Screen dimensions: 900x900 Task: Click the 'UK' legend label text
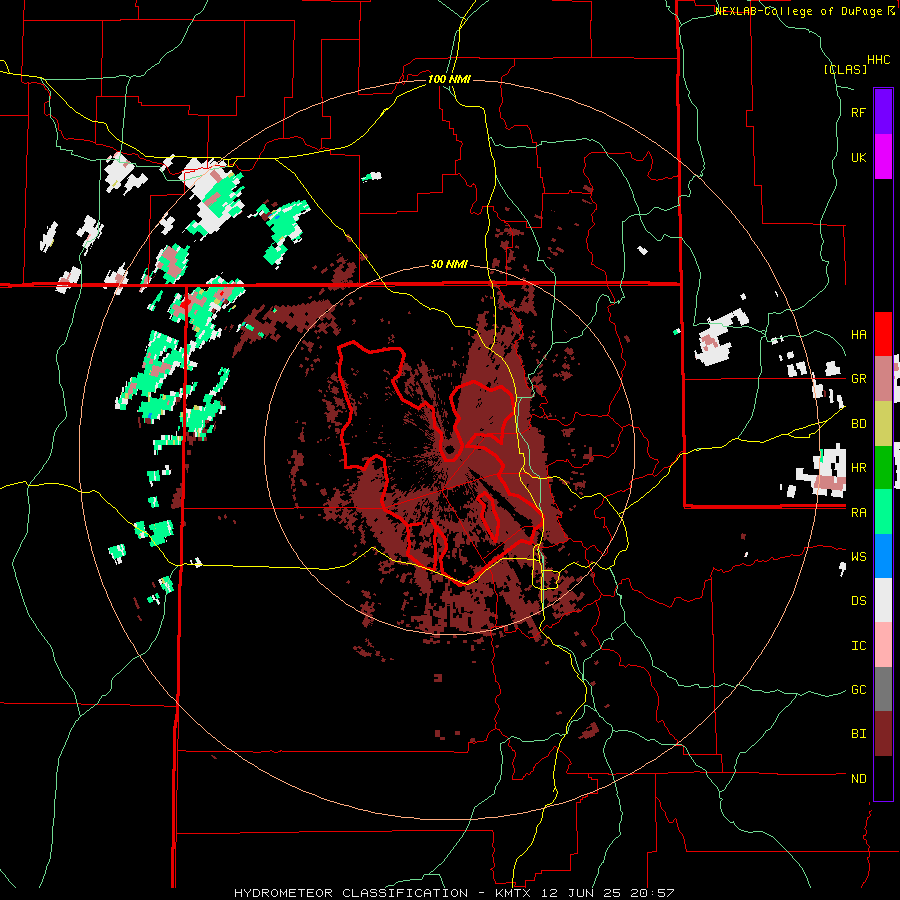[858, 158]
